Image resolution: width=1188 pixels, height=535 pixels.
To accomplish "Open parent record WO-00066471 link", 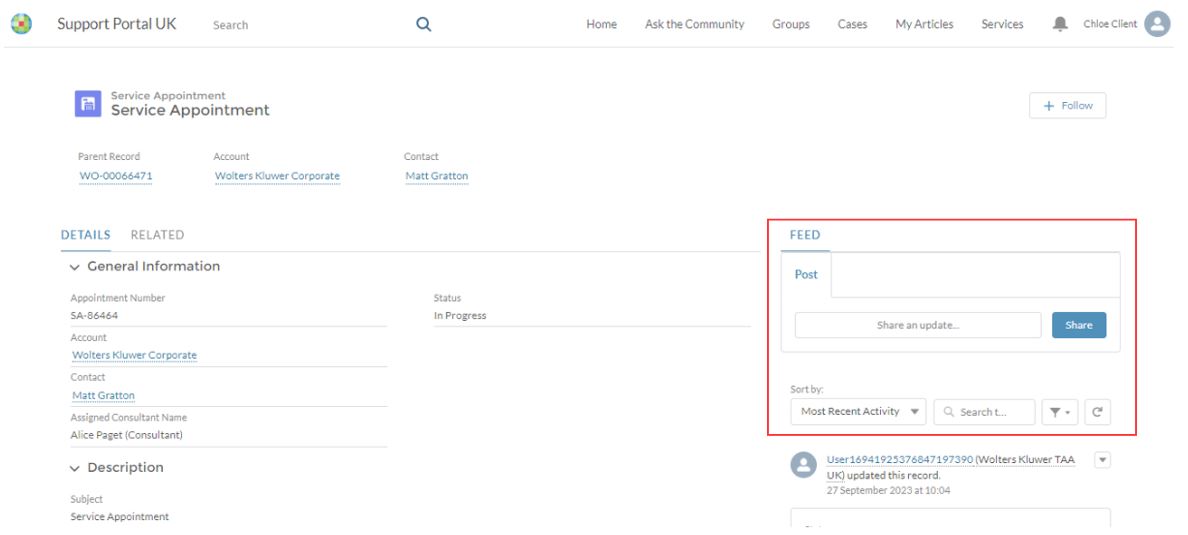I will point(116,177).
